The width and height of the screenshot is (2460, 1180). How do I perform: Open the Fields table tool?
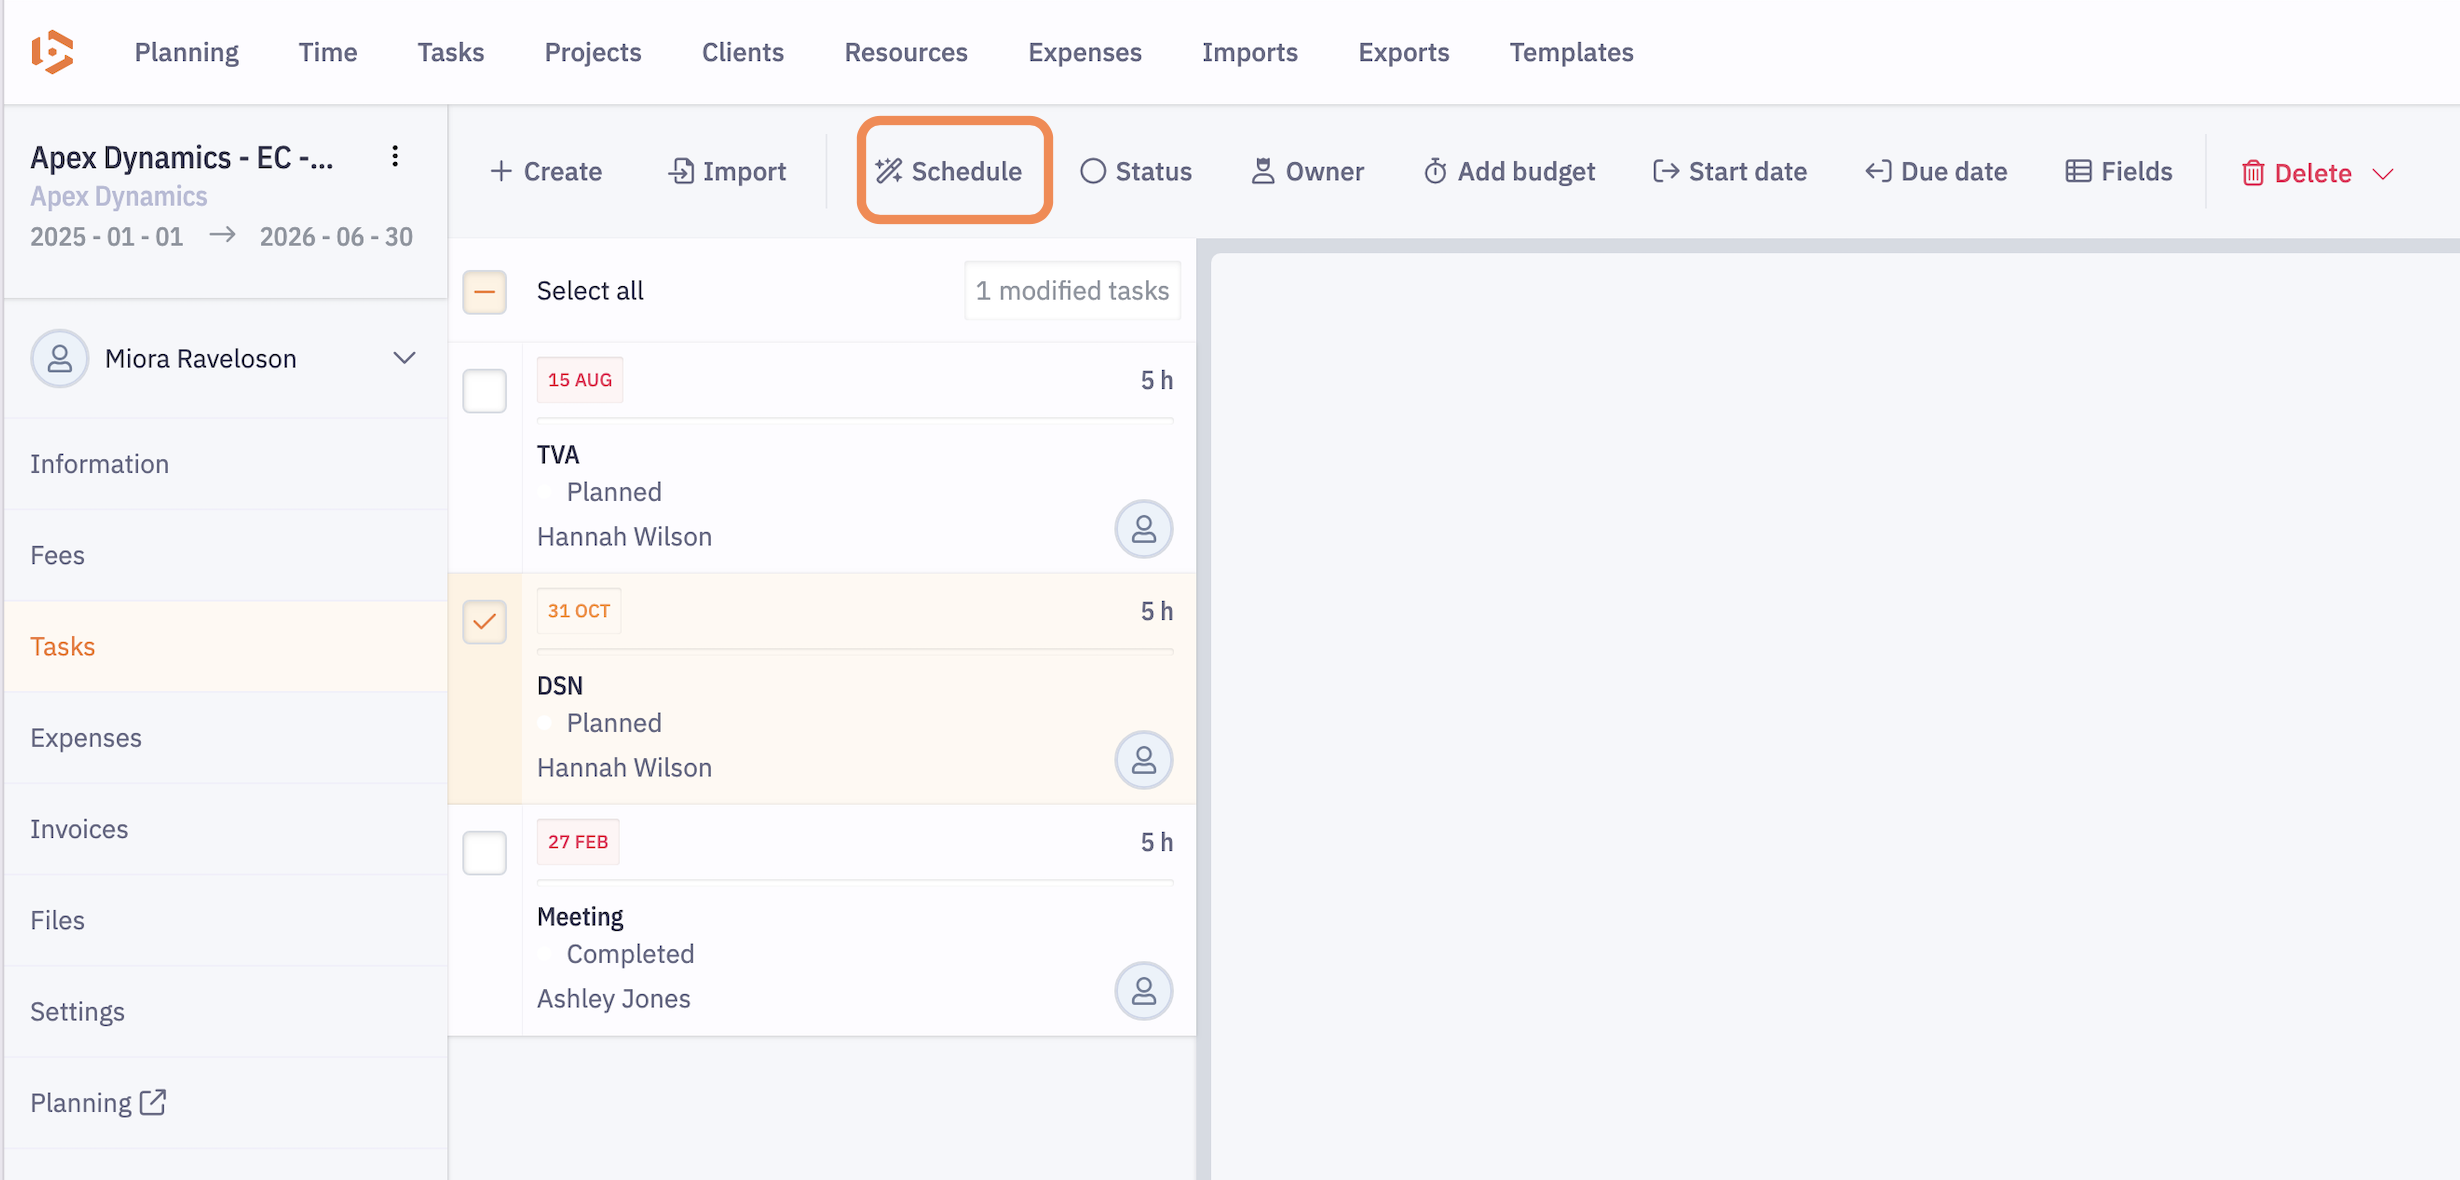pos(2118,171)
